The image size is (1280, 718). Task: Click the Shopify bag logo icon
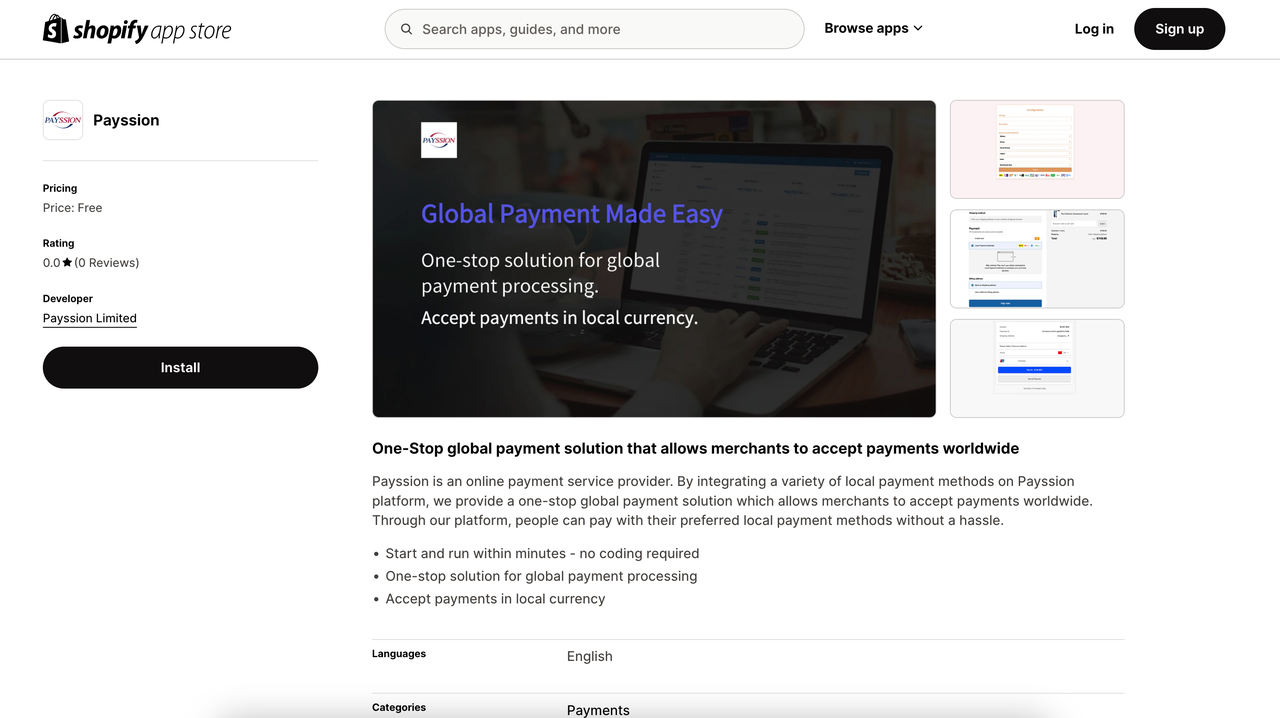point(55,28)
